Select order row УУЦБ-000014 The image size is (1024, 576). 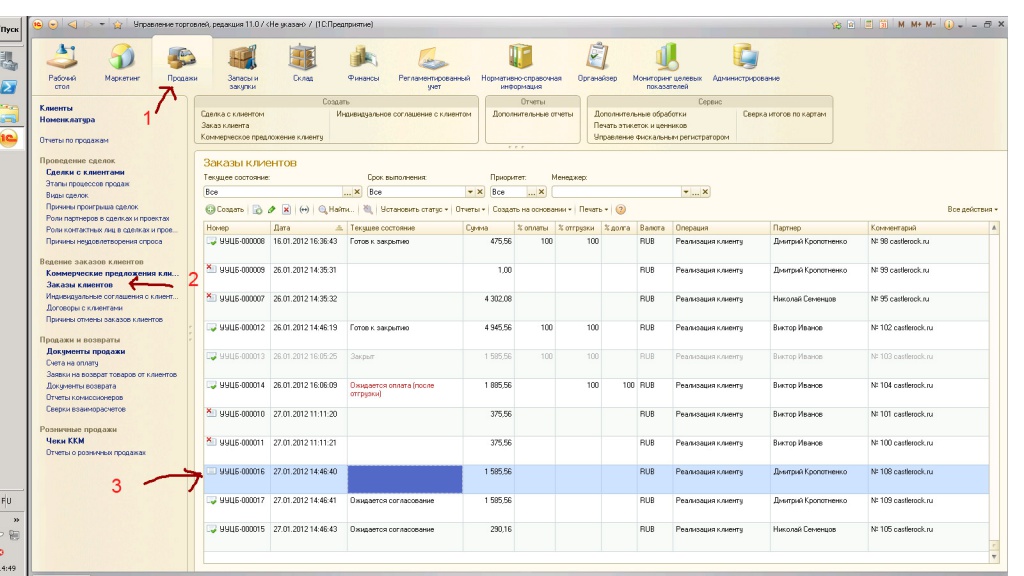596,392
